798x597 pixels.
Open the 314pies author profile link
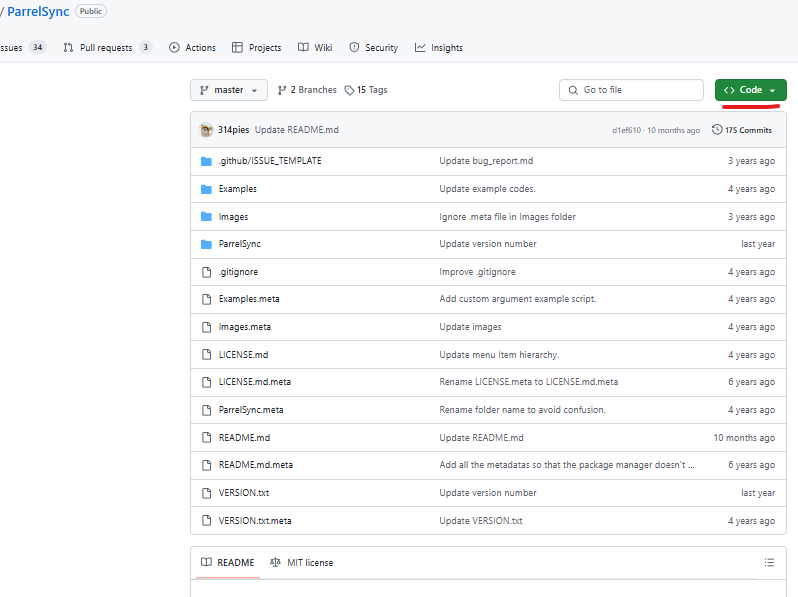(234, 130)
